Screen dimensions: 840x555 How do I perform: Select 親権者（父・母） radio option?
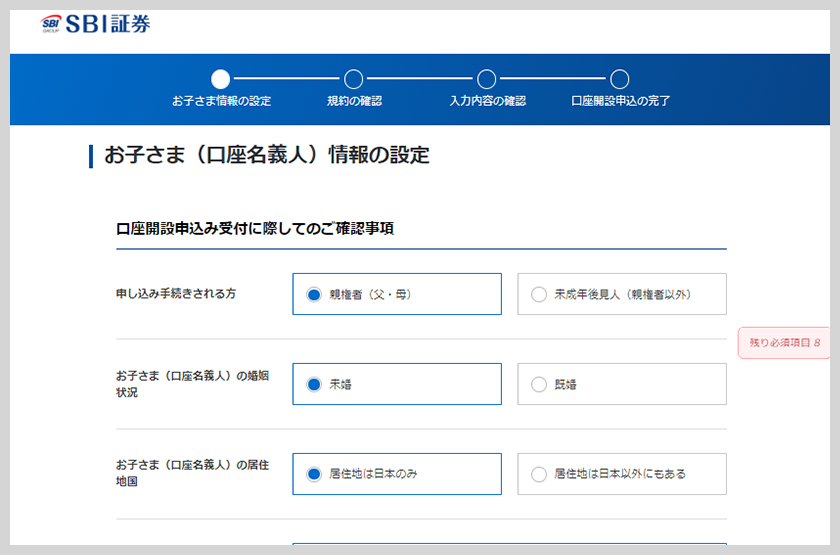point(397,294)
